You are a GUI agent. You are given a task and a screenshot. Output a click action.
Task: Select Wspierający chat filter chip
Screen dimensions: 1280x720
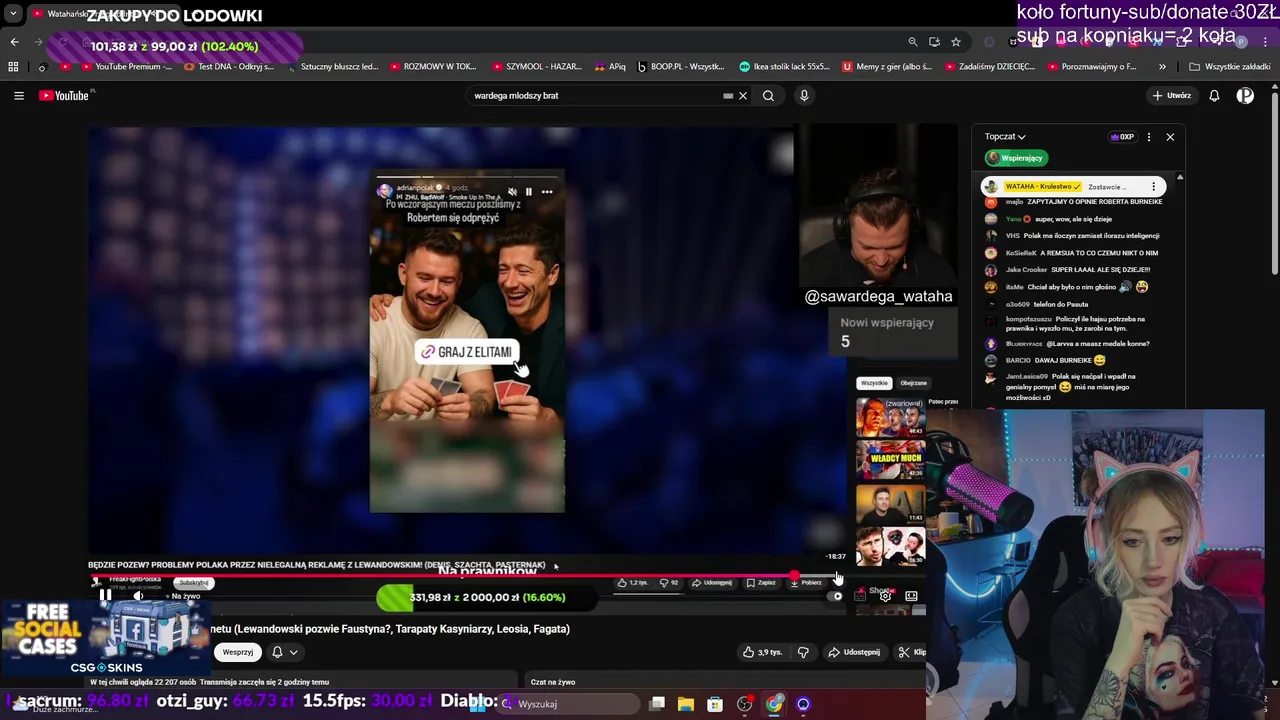pos(1015,158)
